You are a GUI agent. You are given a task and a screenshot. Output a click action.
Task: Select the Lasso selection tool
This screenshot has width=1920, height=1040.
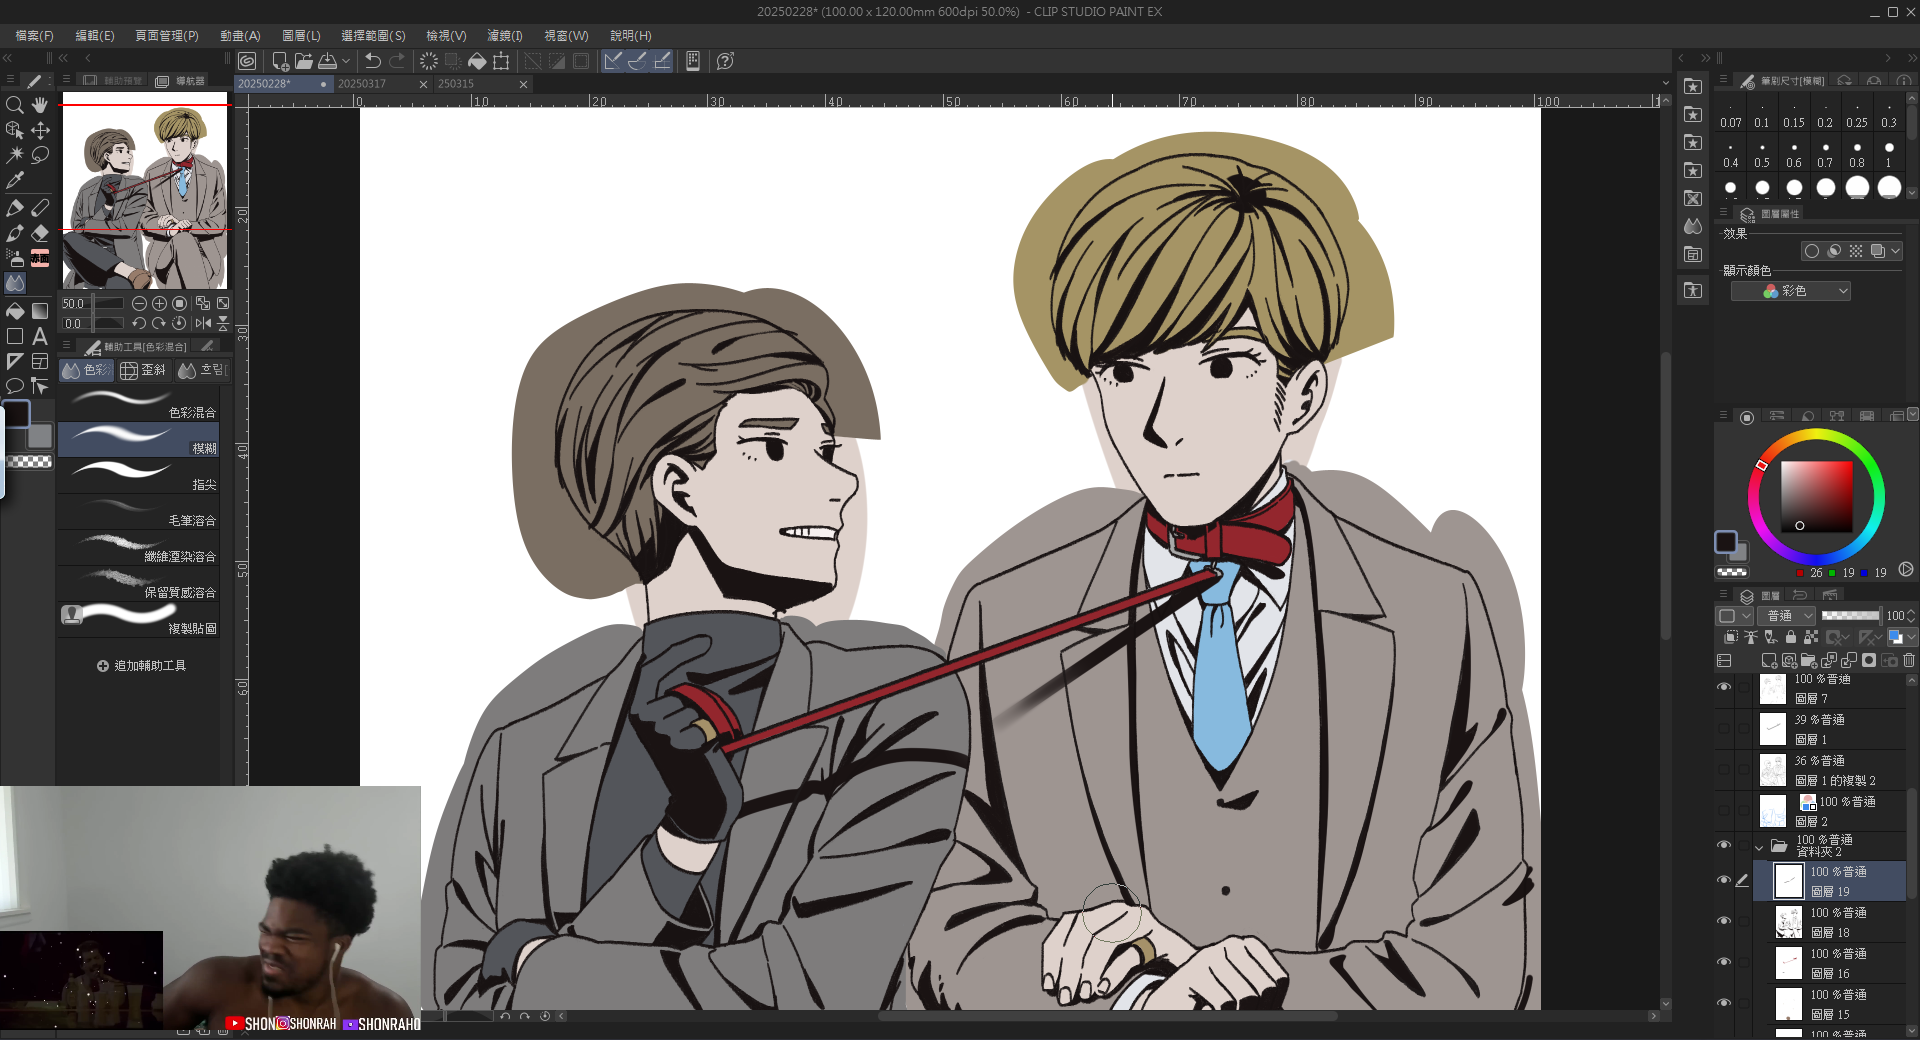(x=40, y=155)
